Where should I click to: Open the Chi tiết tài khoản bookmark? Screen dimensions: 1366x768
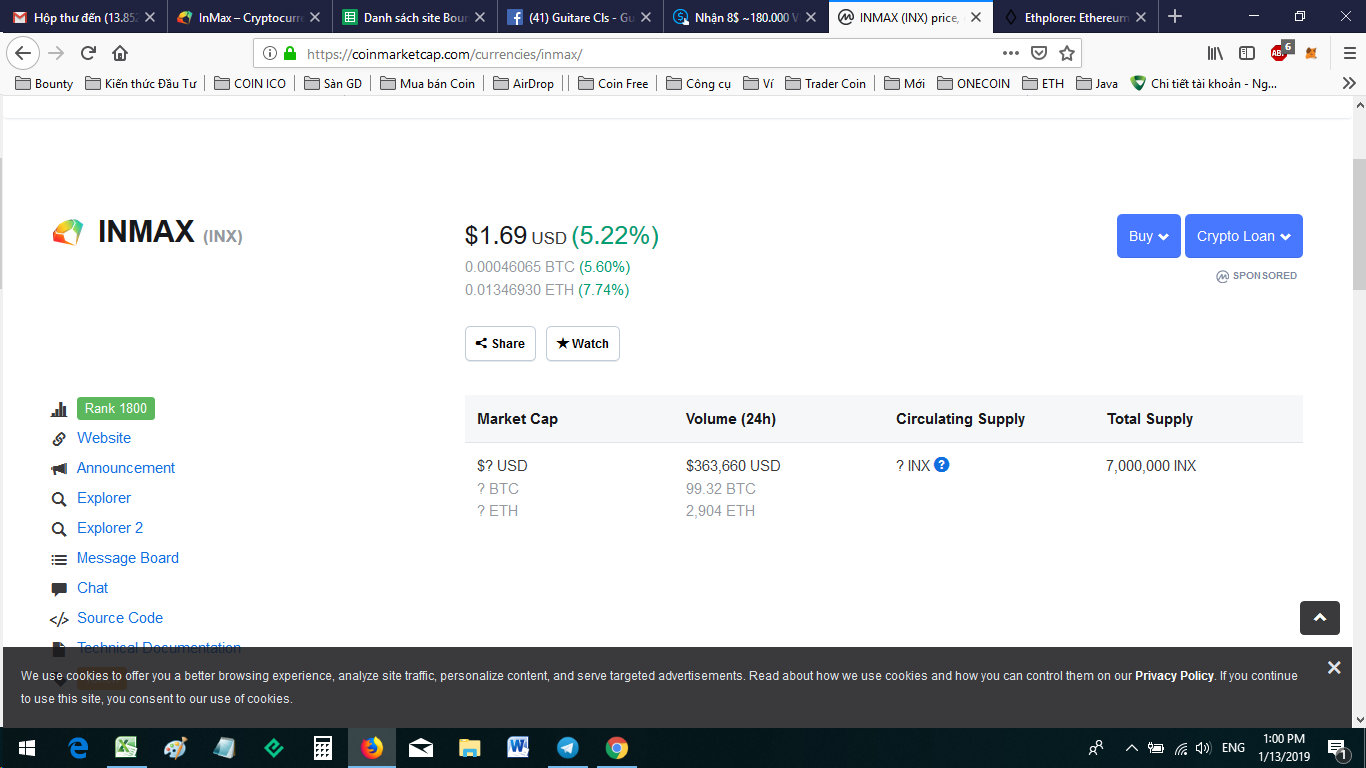(1204, 83)
